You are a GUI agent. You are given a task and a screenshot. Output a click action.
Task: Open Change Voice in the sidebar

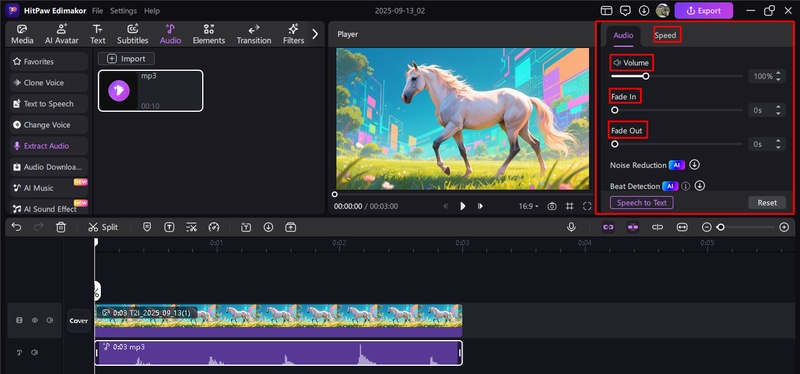[49, 124]
